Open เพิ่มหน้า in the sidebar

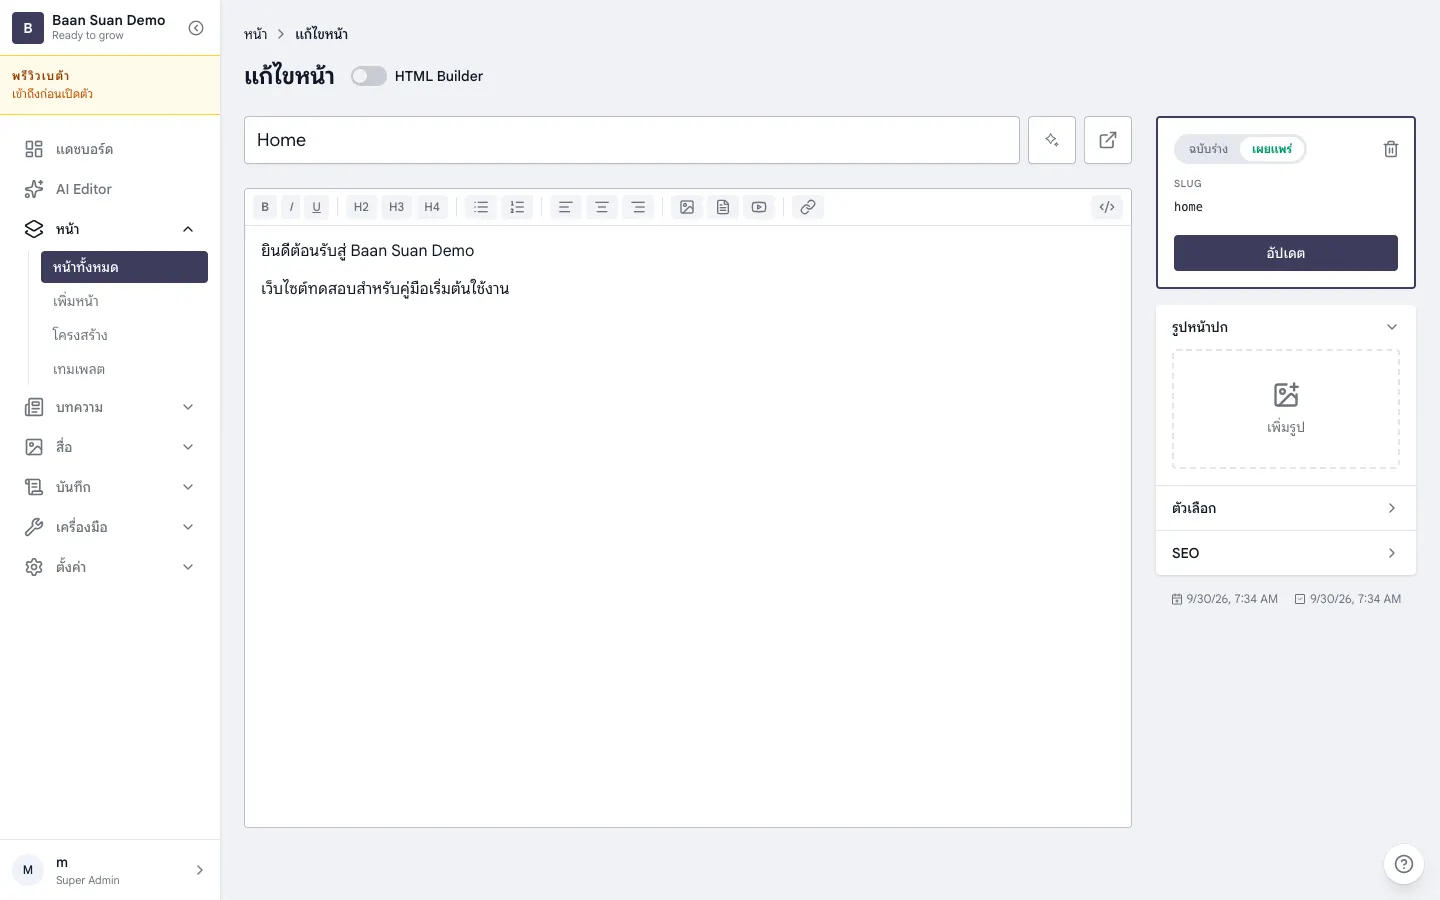[124, 301]
